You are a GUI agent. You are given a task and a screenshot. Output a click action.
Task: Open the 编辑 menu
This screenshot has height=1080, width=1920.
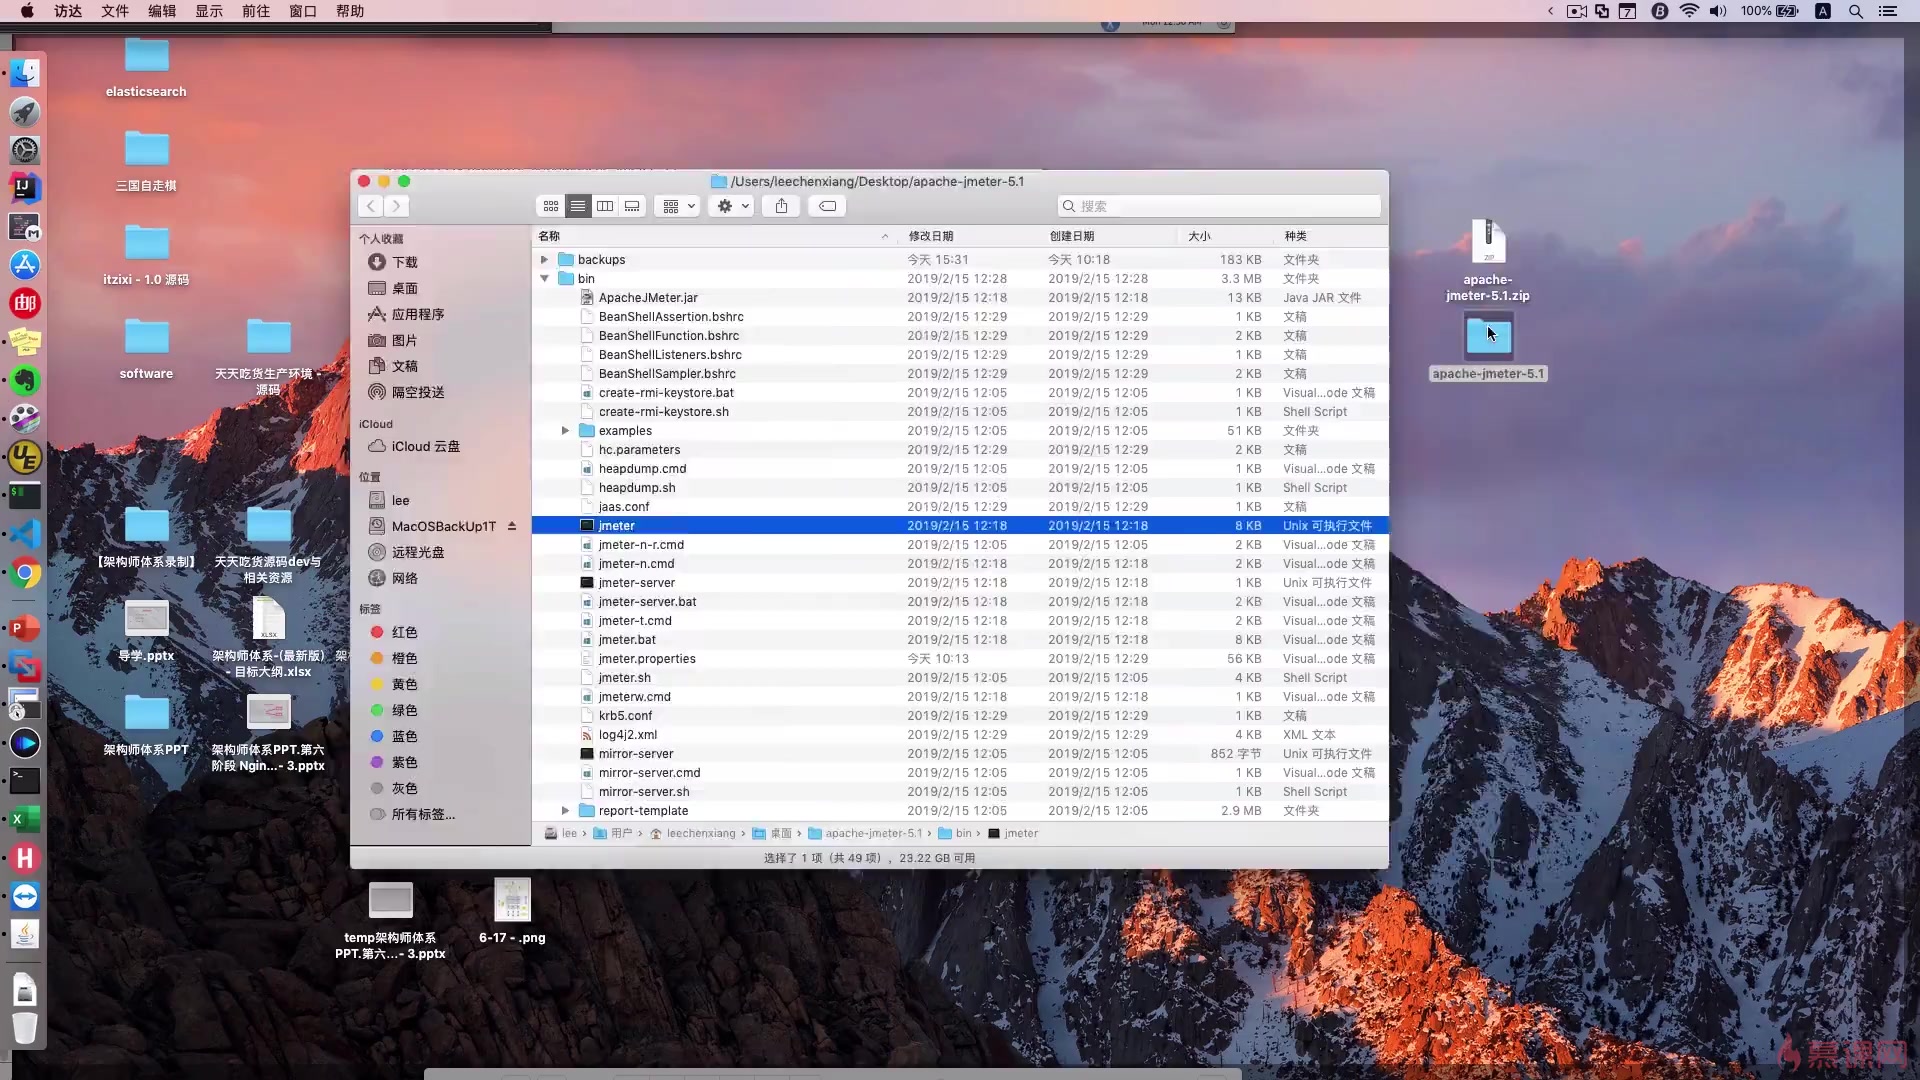(x=162, y=11)
